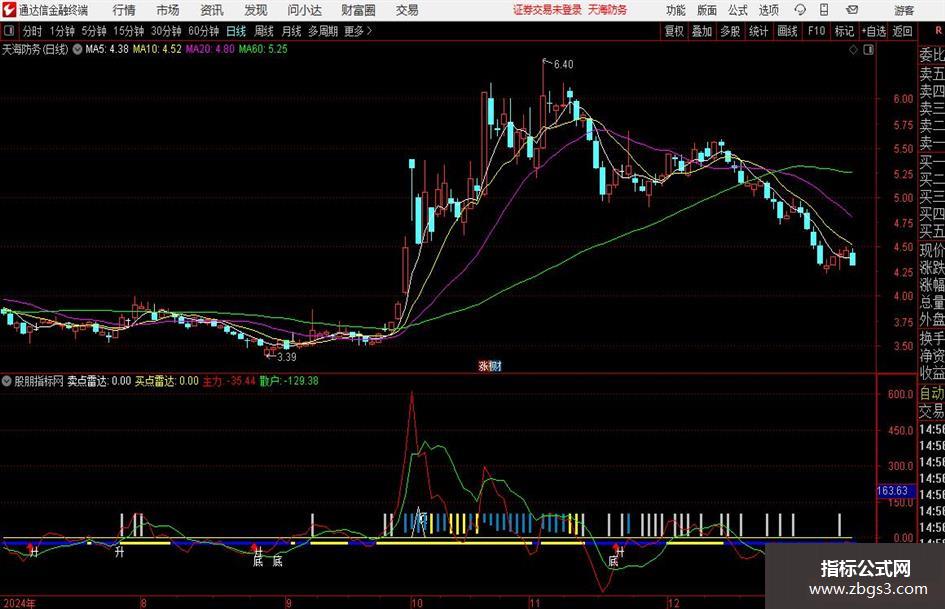The image size is (945, 609).
Task: Click the MA60: 5.25 value
Action: (x=263, y=49)
